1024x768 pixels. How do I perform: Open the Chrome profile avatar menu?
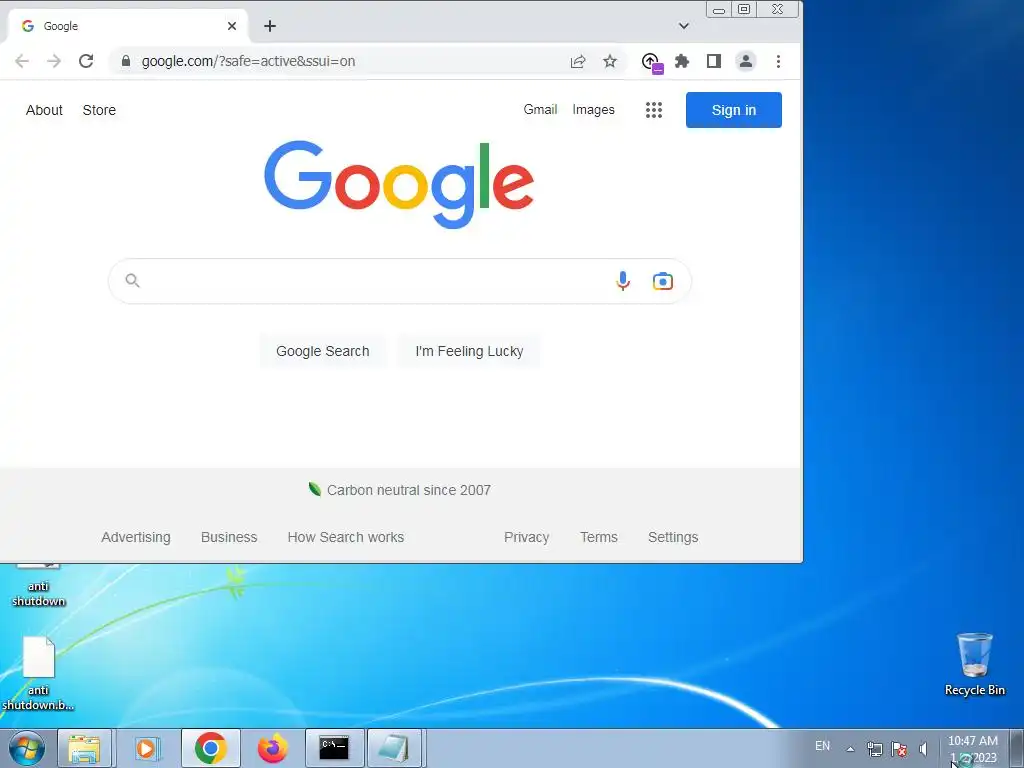745,61
